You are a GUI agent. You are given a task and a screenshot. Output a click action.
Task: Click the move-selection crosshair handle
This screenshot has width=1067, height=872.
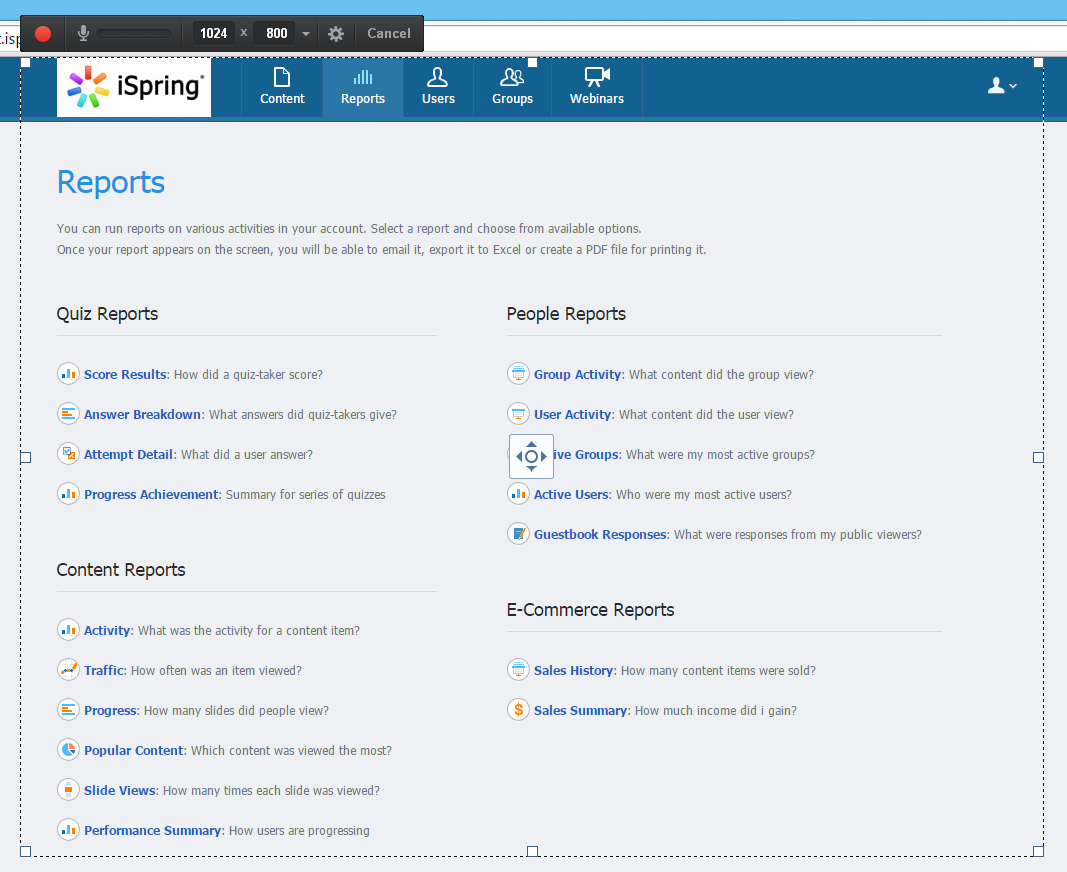[x=531, y=457]
